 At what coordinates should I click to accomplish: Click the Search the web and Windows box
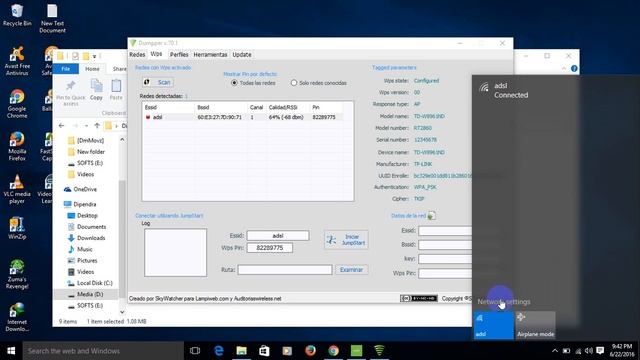coord(103,351)
